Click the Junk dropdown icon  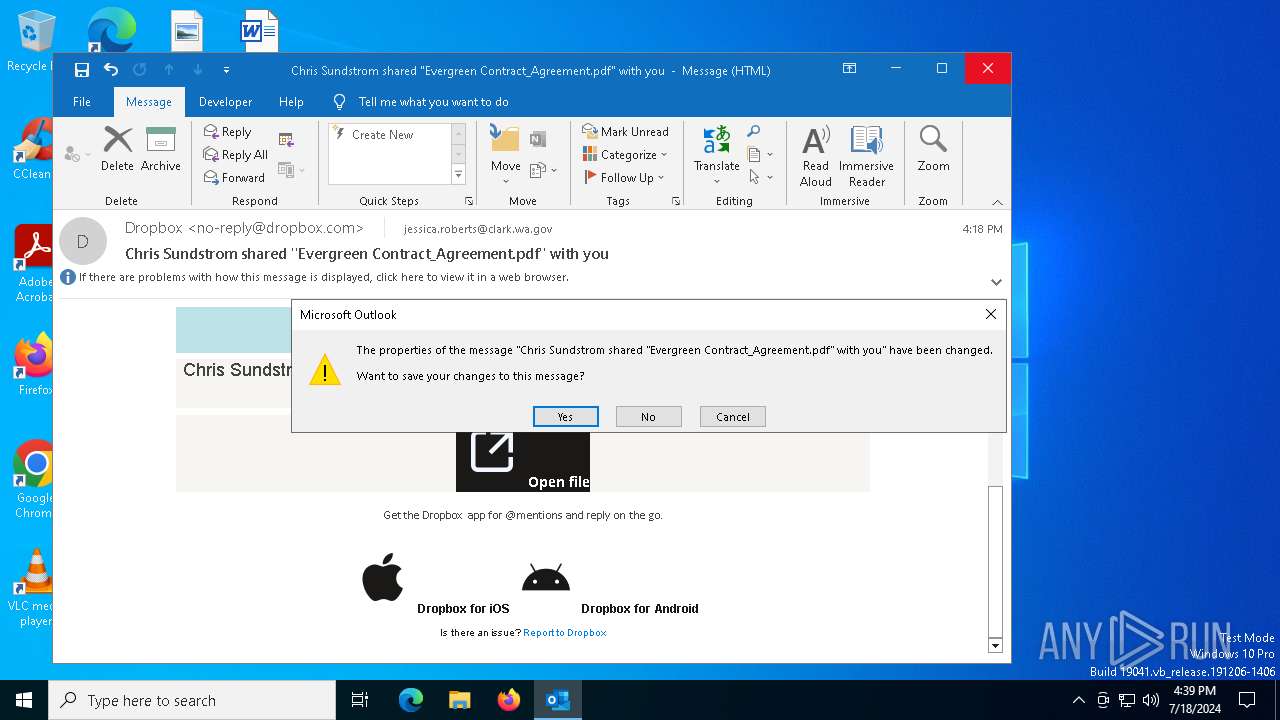tap(76, 154)
